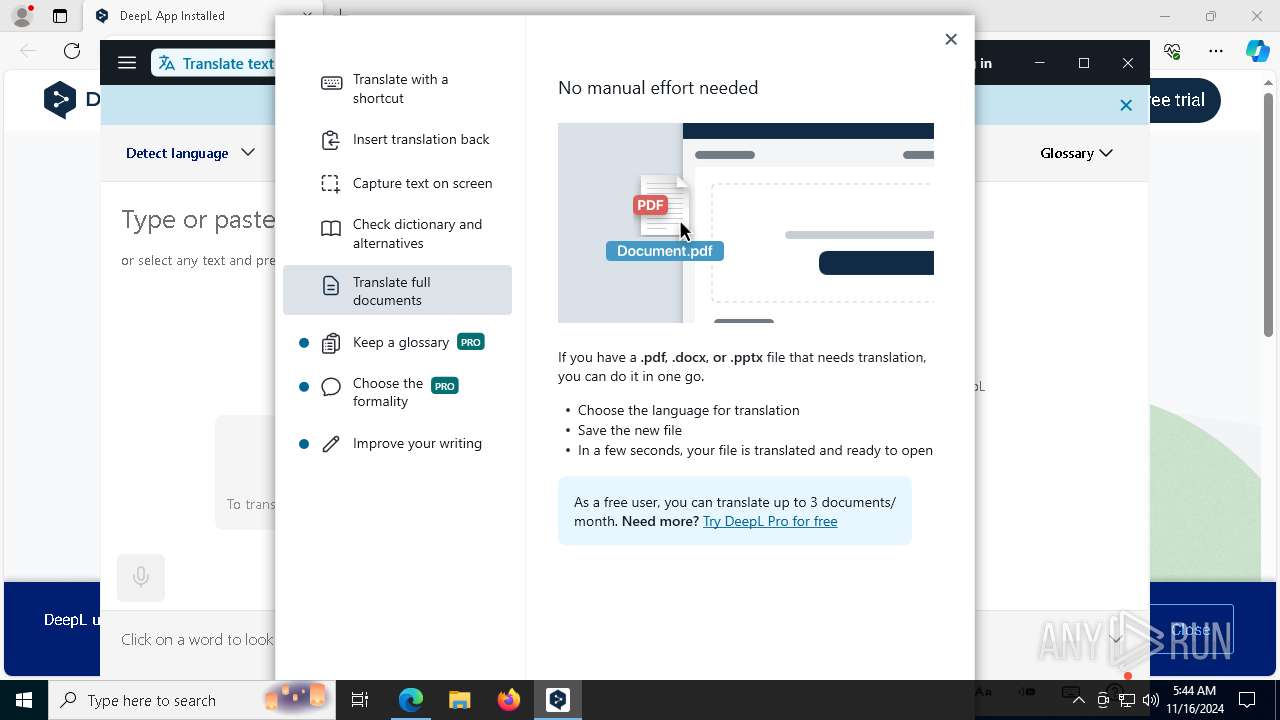Image resolution: width=1280 pixels, height=720 pixels.
Task: Click Translate text tab in DeepL
Action: pos(215,63)
